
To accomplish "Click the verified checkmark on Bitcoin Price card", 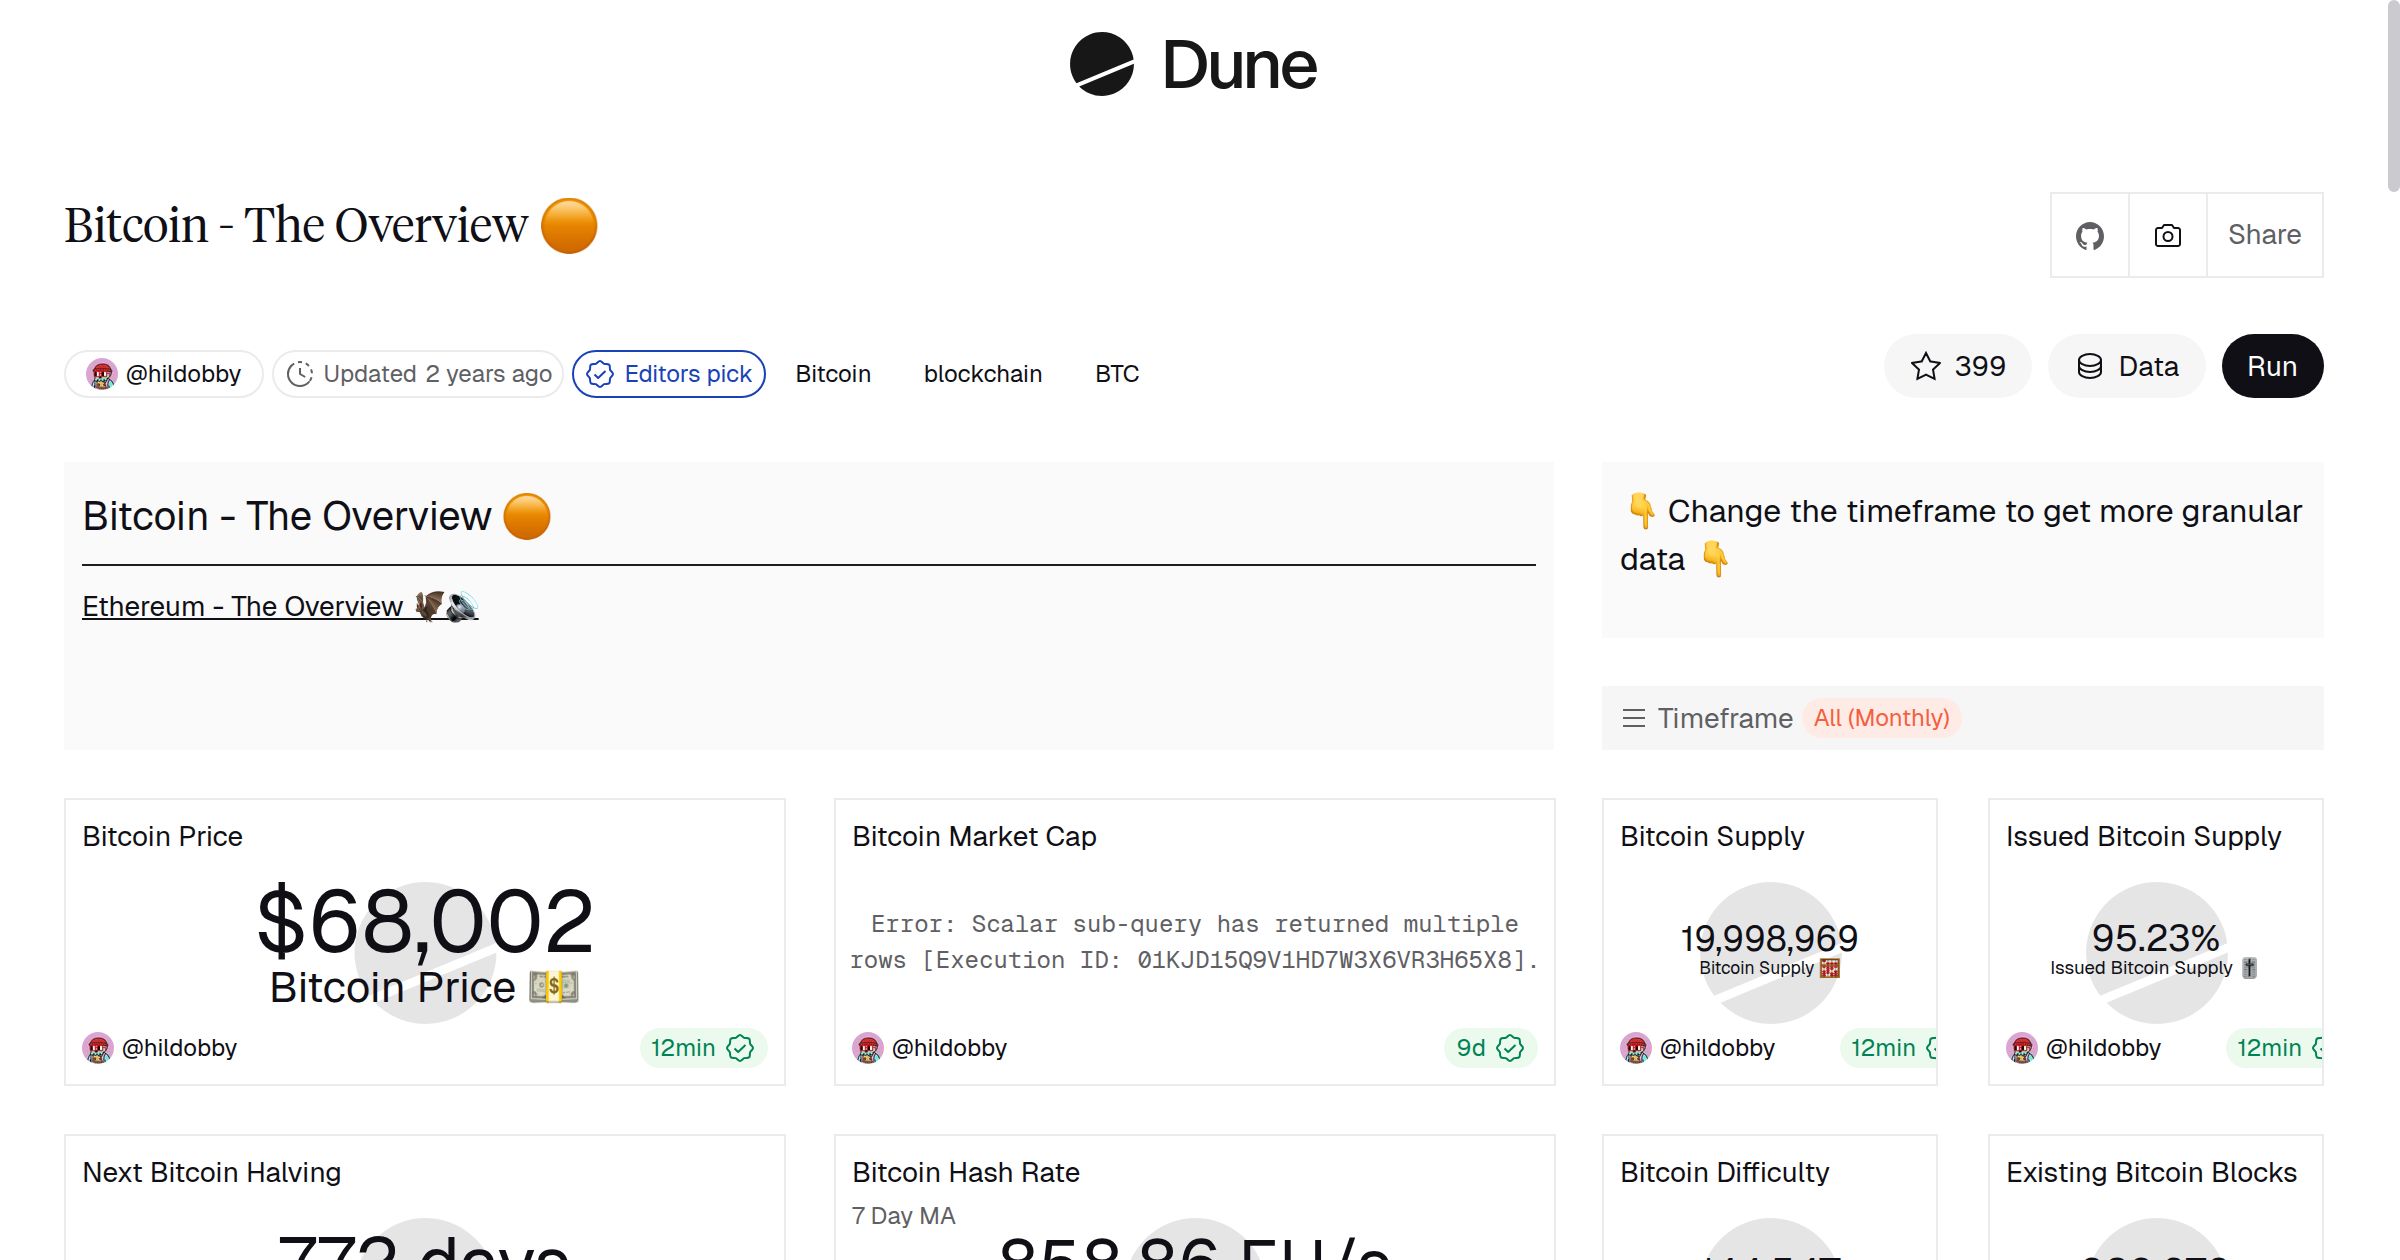I will (740, 1048).
